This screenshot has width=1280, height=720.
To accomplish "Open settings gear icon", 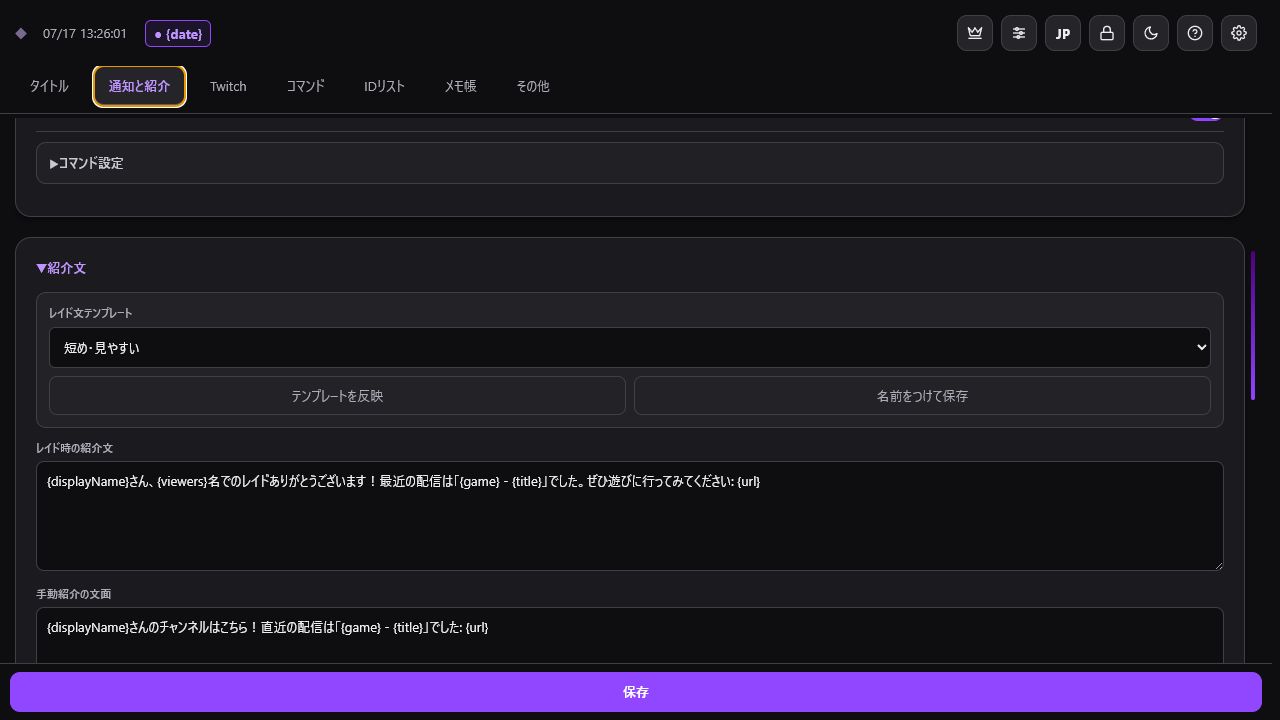I will point(1239,33).
